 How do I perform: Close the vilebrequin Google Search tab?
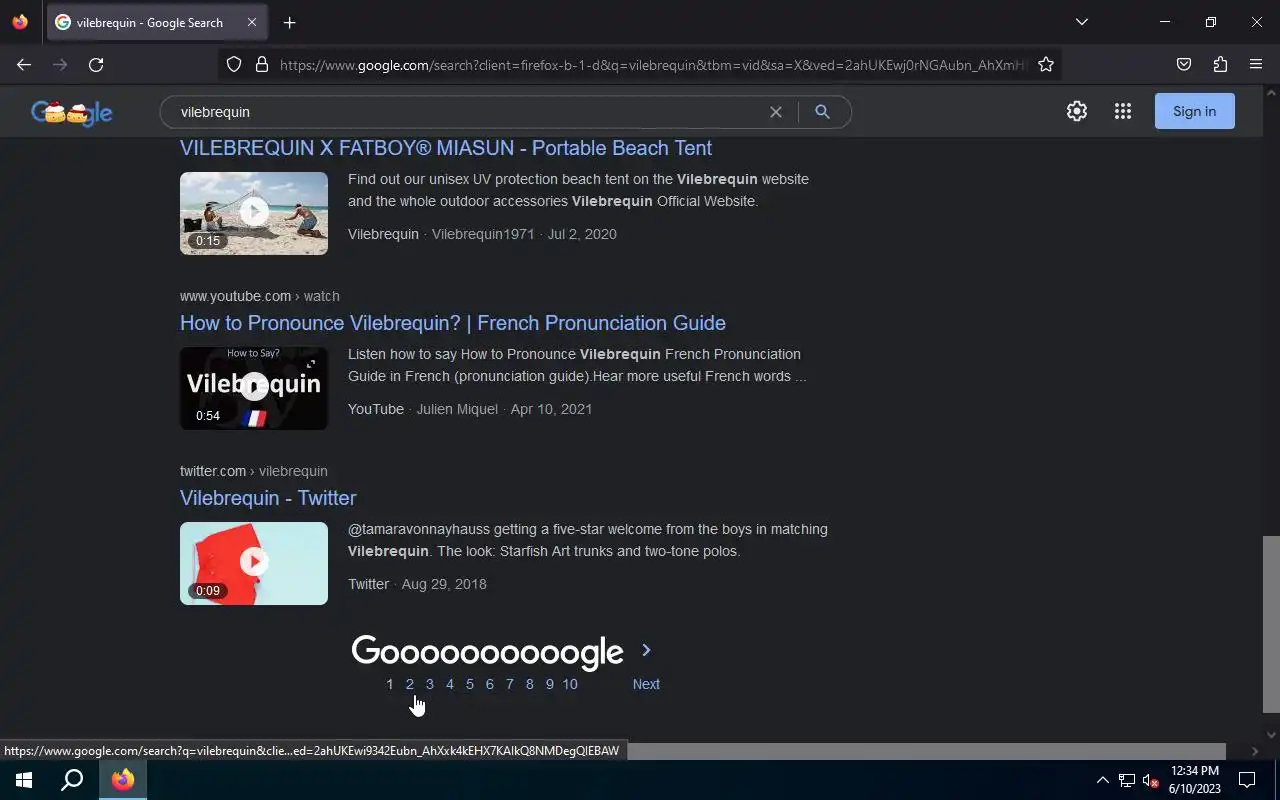pyautogui.click(x=252, y=22)
